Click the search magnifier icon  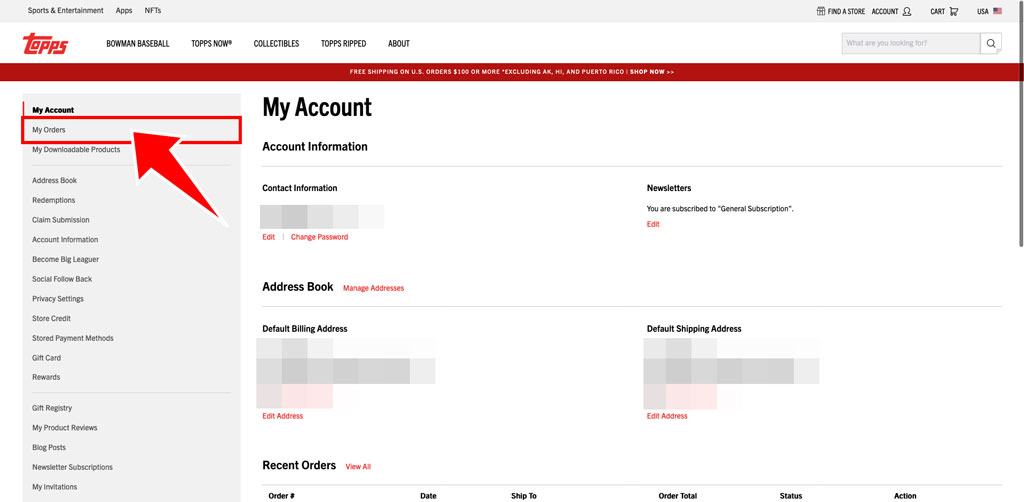991,44
